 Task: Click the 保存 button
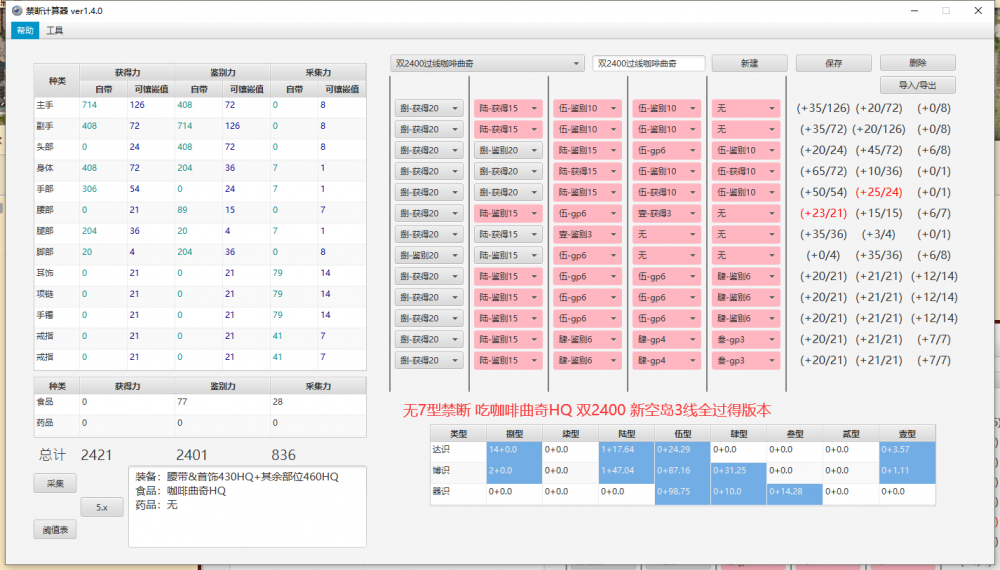click(834, 63)
